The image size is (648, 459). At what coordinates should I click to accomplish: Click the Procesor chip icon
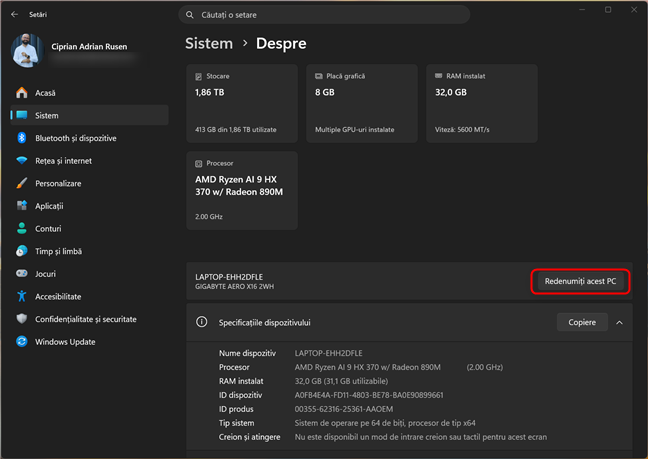pos(198,164)
